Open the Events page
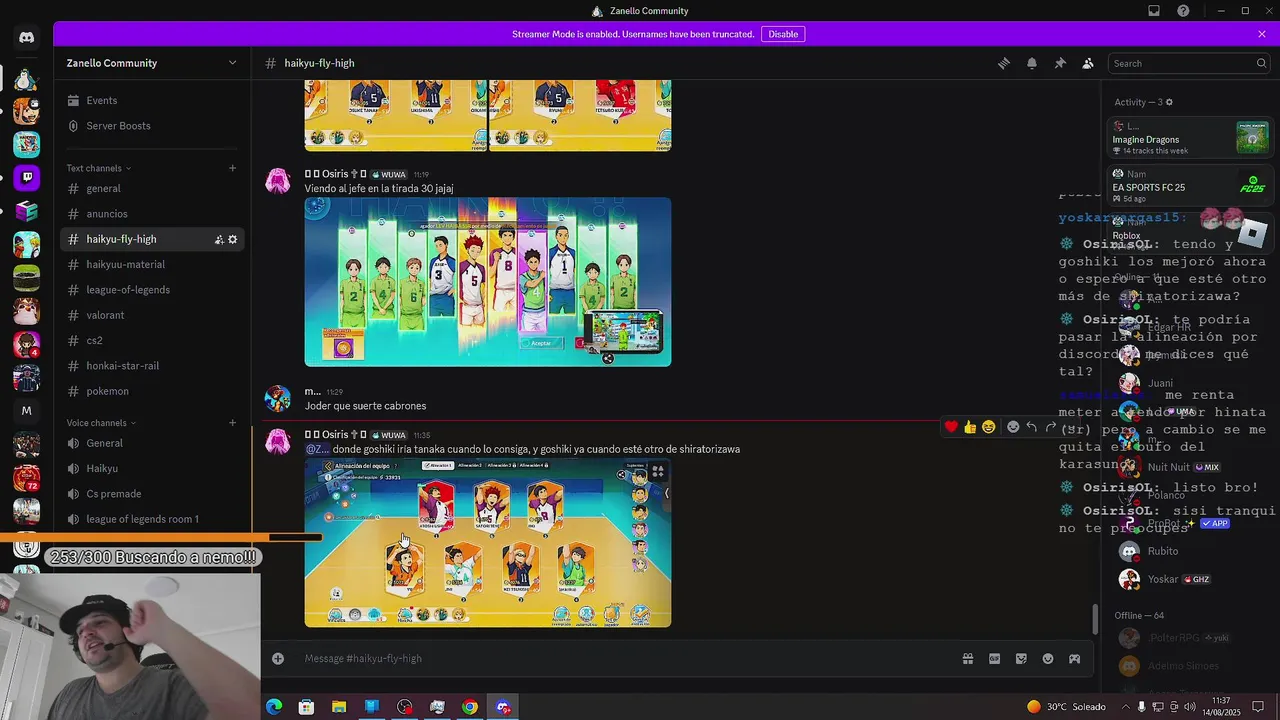This screenshot has width=1280, height=720. click(x=152, y=100)
